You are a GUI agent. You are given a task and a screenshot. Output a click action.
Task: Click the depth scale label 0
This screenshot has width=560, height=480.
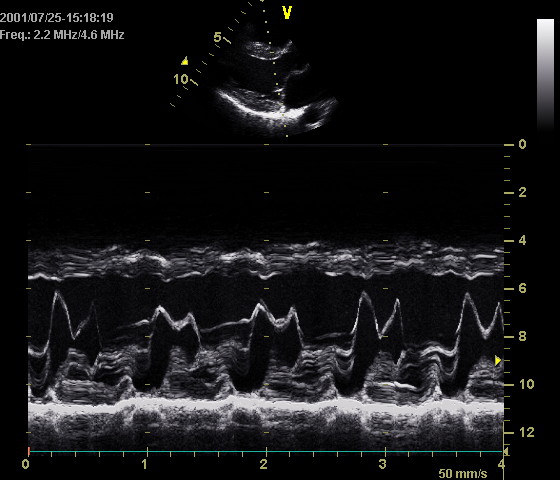pos(522,144)
